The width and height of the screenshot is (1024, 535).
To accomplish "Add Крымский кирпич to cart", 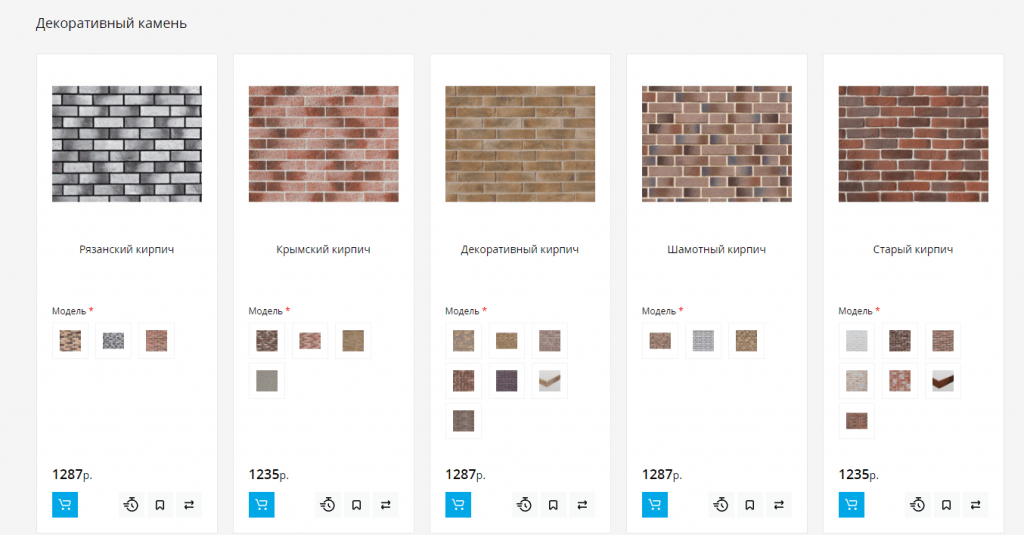I will click(261, 504).
